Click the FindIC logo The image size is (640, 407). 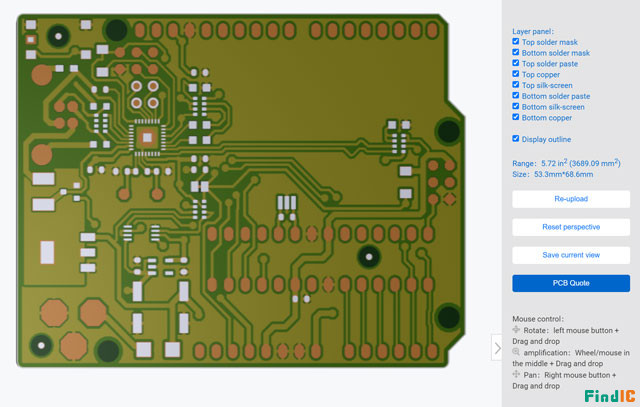(x=610, y=396)
